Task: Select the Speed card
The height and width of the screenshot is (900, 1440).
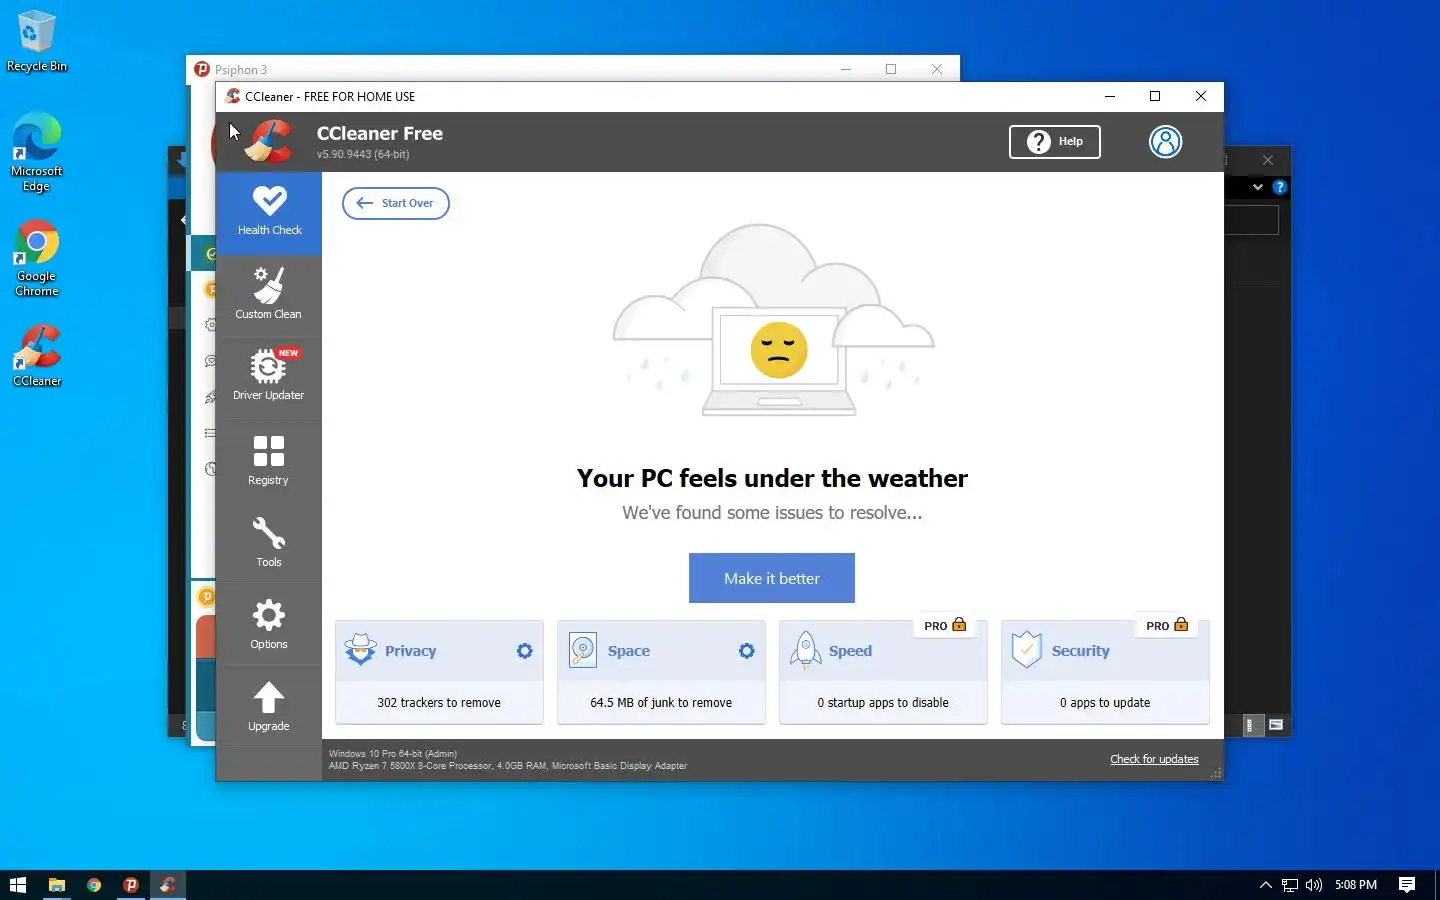Action: coord(883,672)
